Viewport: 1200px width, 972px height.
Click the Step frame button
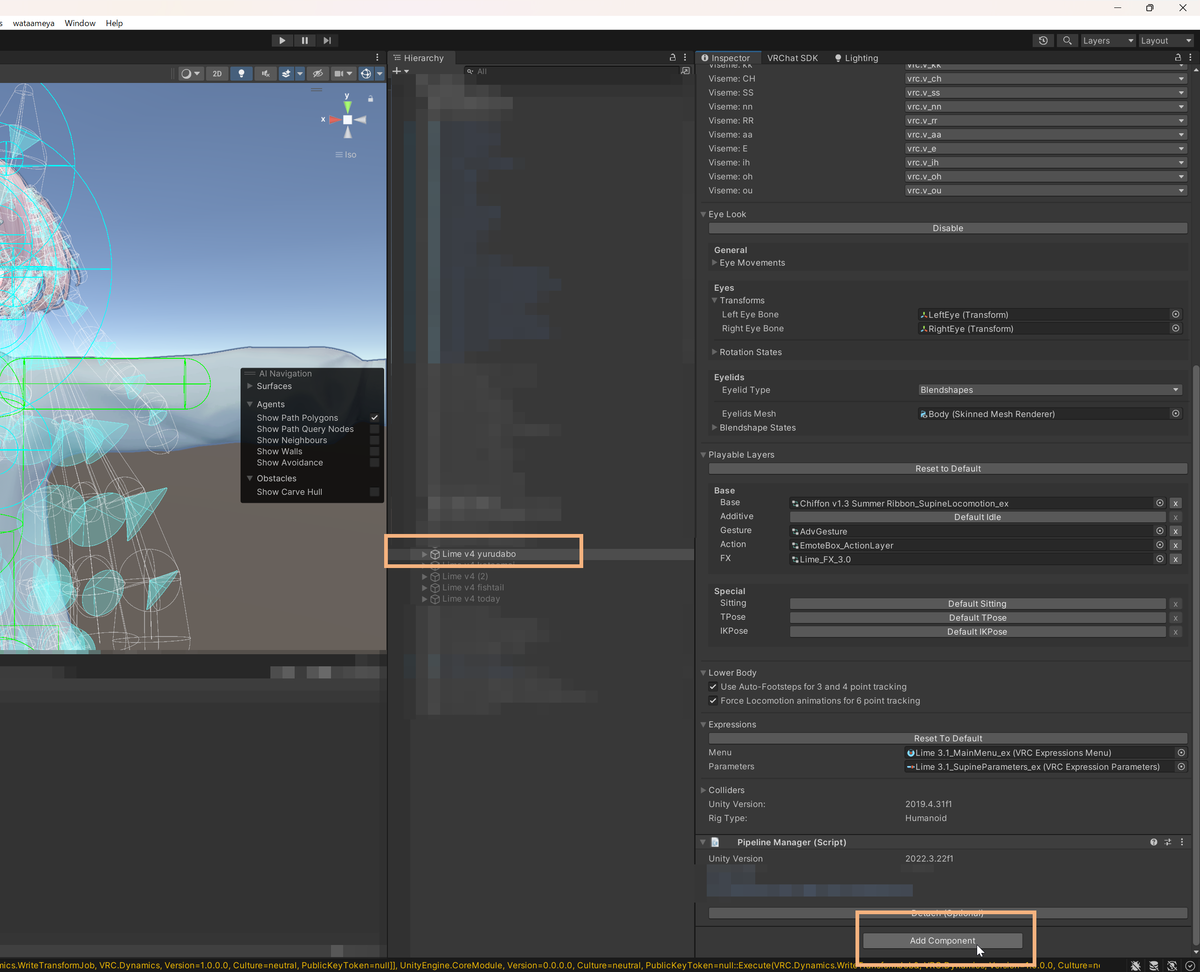tap(327, 40)
